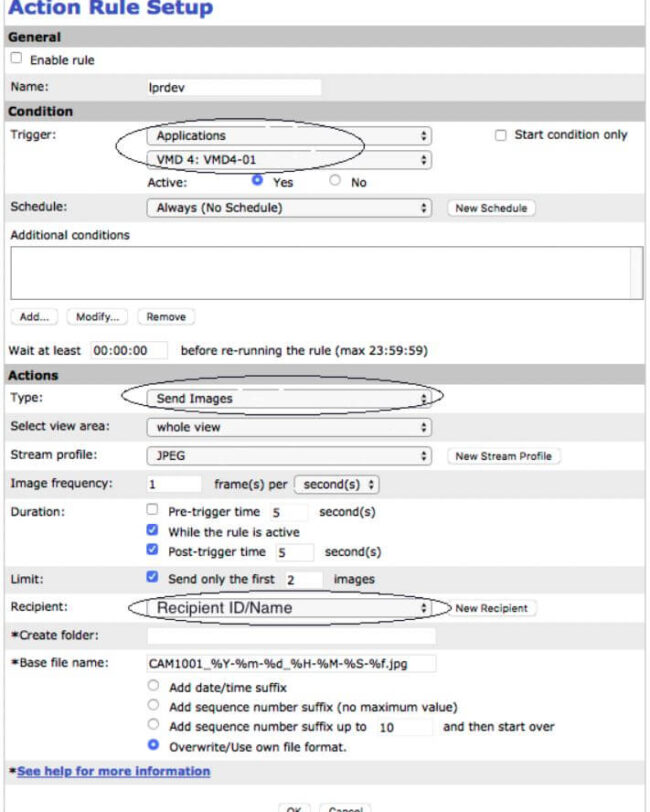Click the image limit count field
Screen dimensions: 650x812
coord(304,579)
